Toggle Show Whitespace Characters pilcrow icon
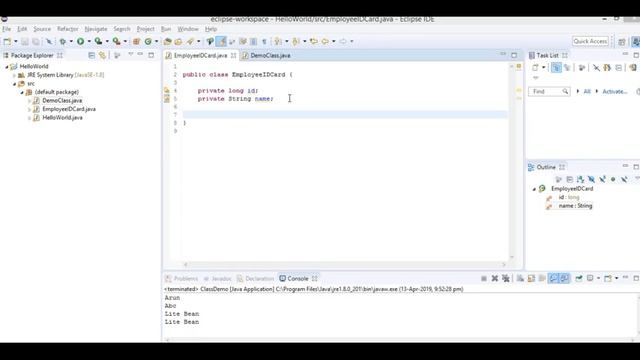Image resolution: width=640 pixels, height=360 pixels. click(x=264, y=41)
